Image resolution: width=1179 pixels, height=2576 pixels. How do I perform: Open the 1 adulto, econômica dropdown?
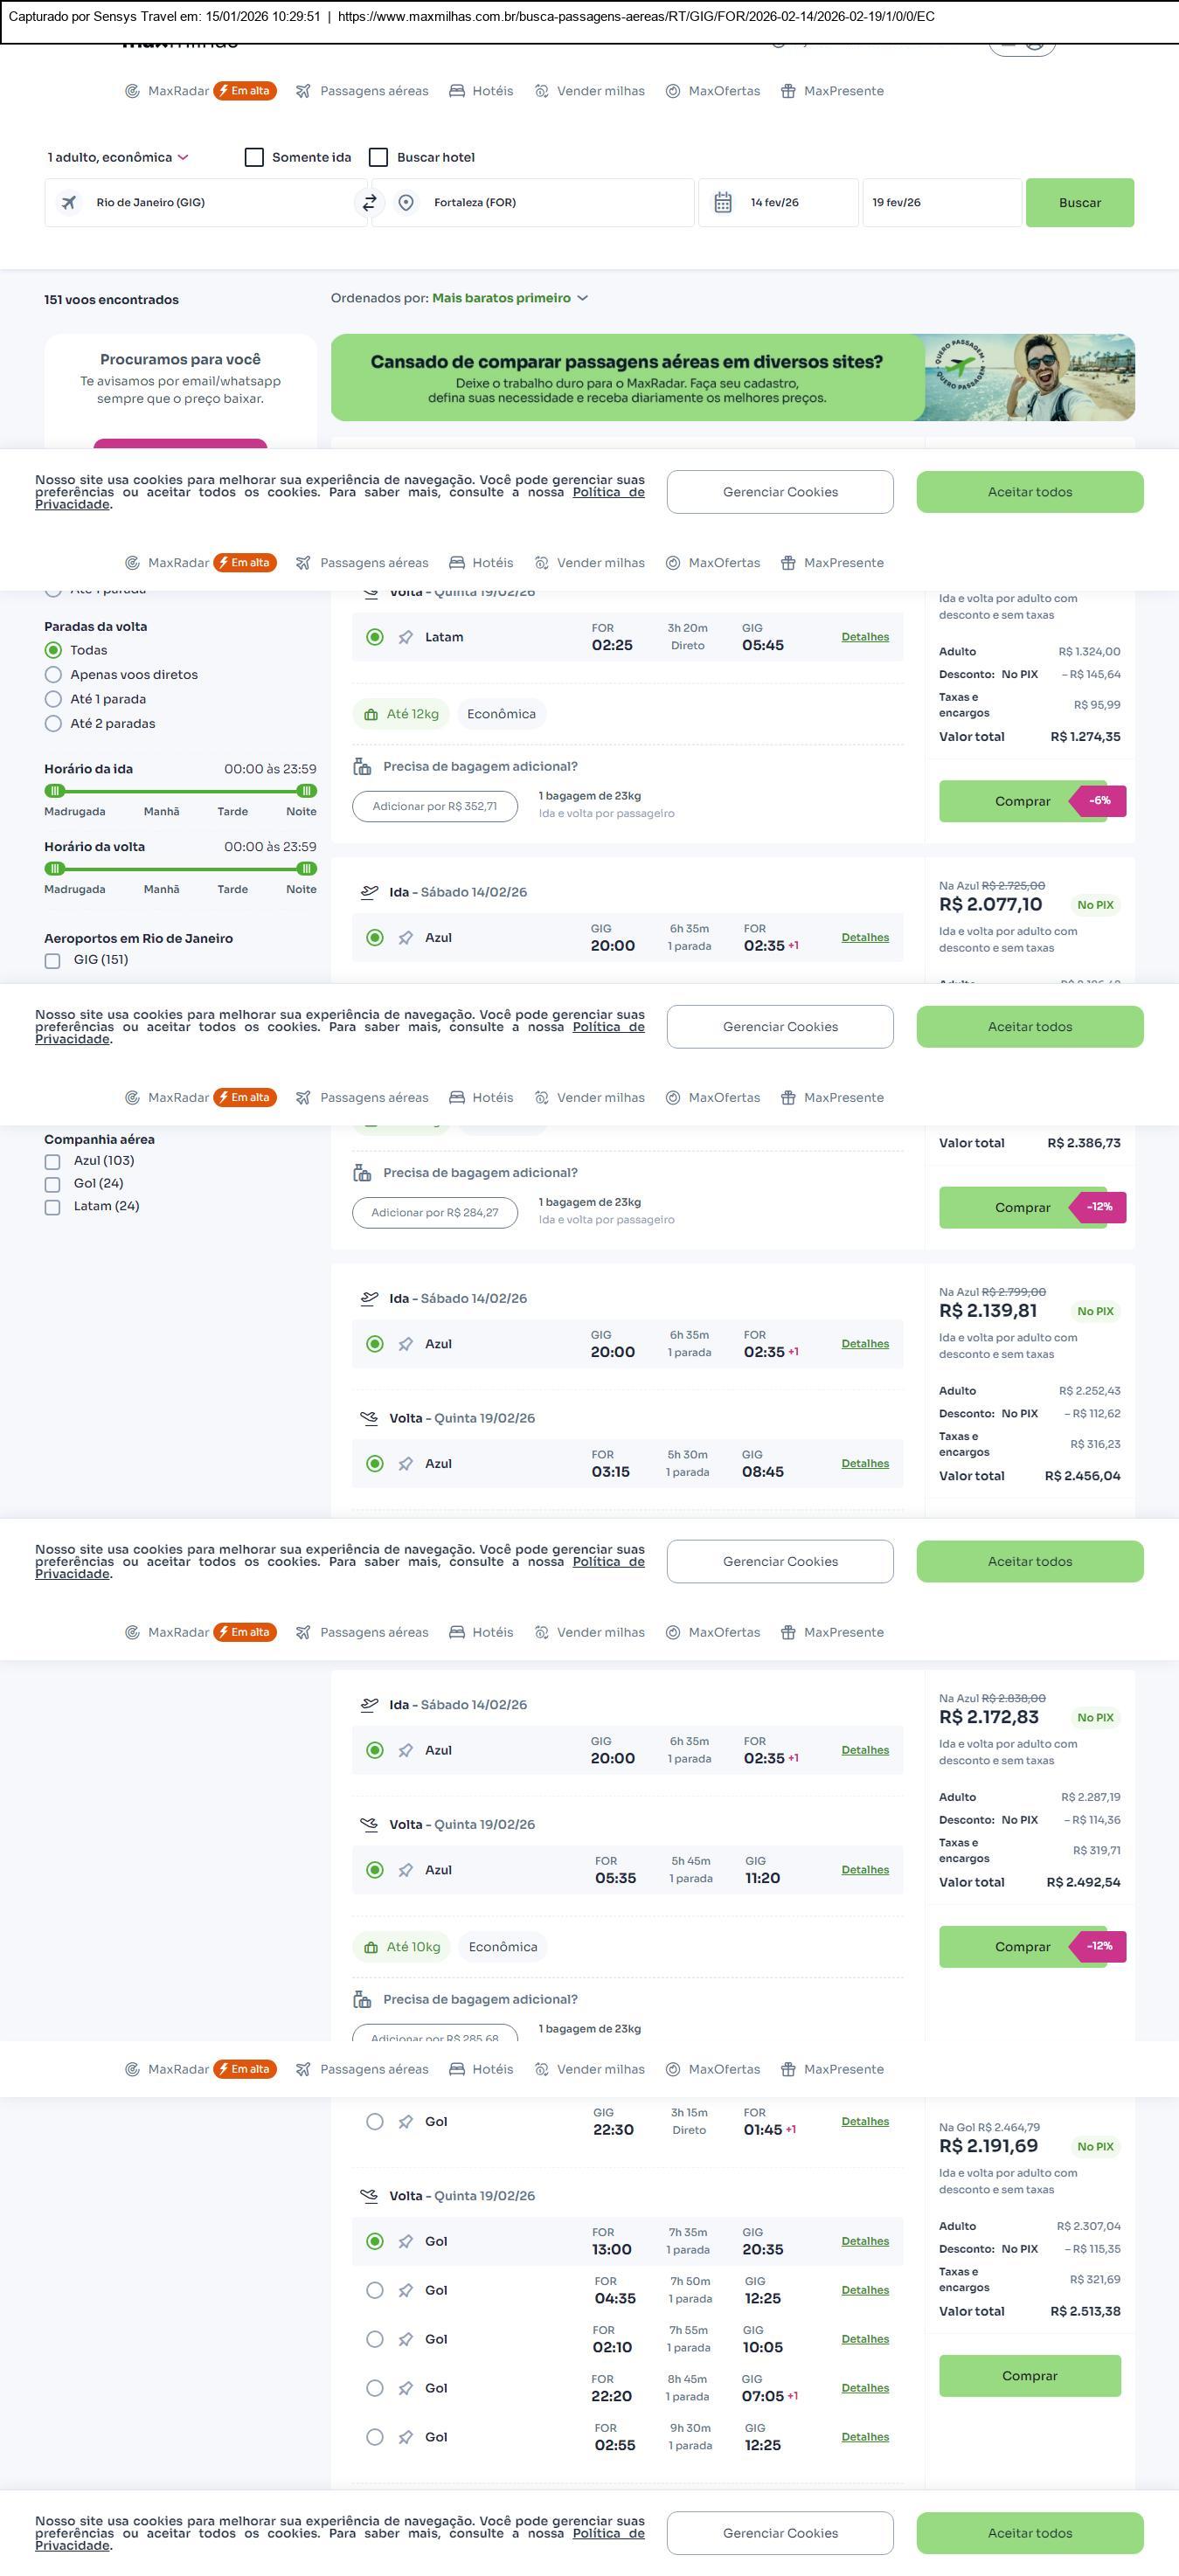(118, 158)
